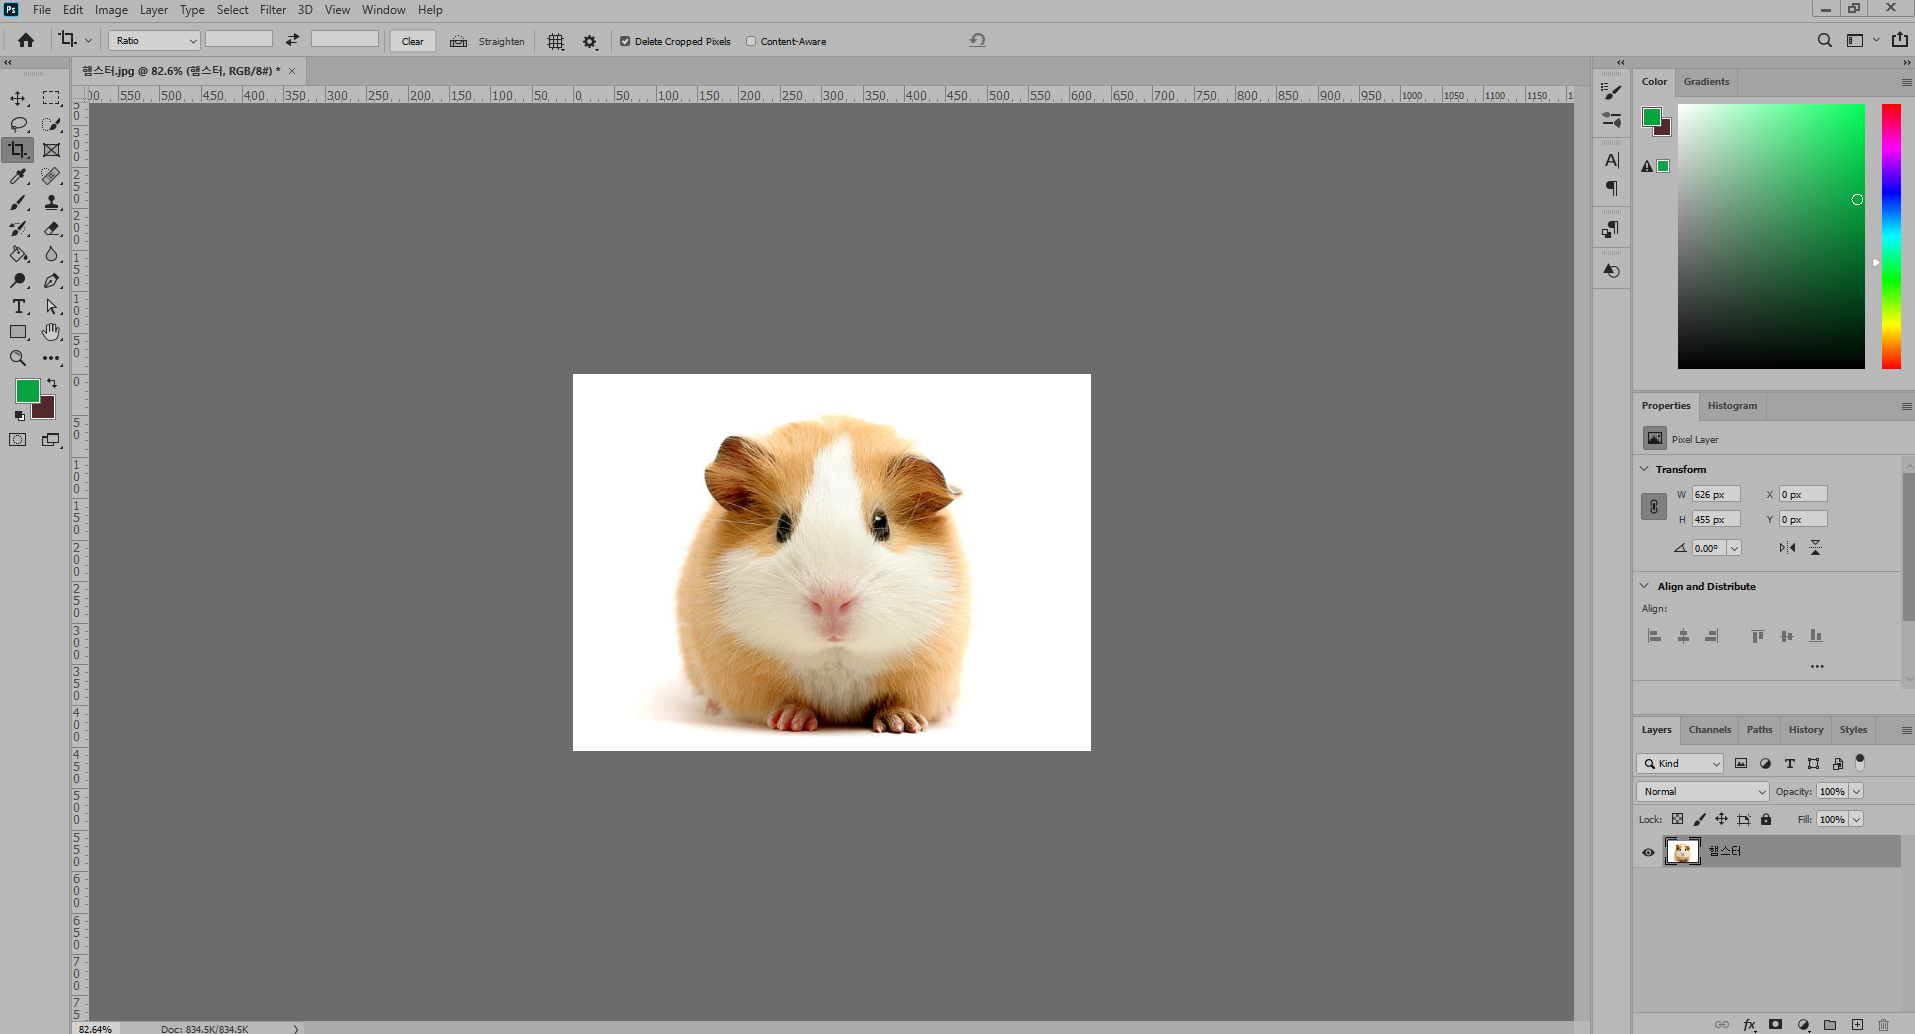Select the Move tool
This screenshot has height=1034, width=1915.
point(18,98)
